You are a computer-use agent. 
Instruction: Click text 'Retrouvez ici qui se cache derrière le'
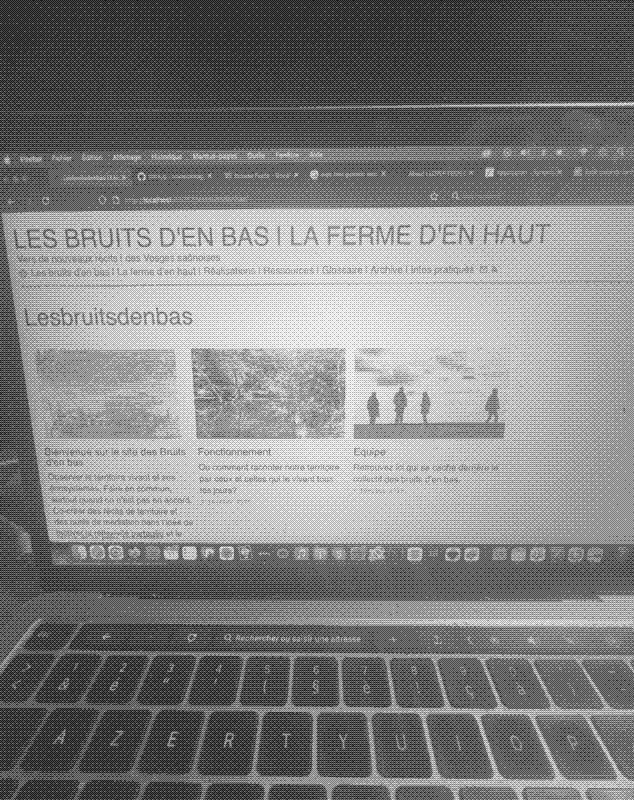click(x=425, y=467)
